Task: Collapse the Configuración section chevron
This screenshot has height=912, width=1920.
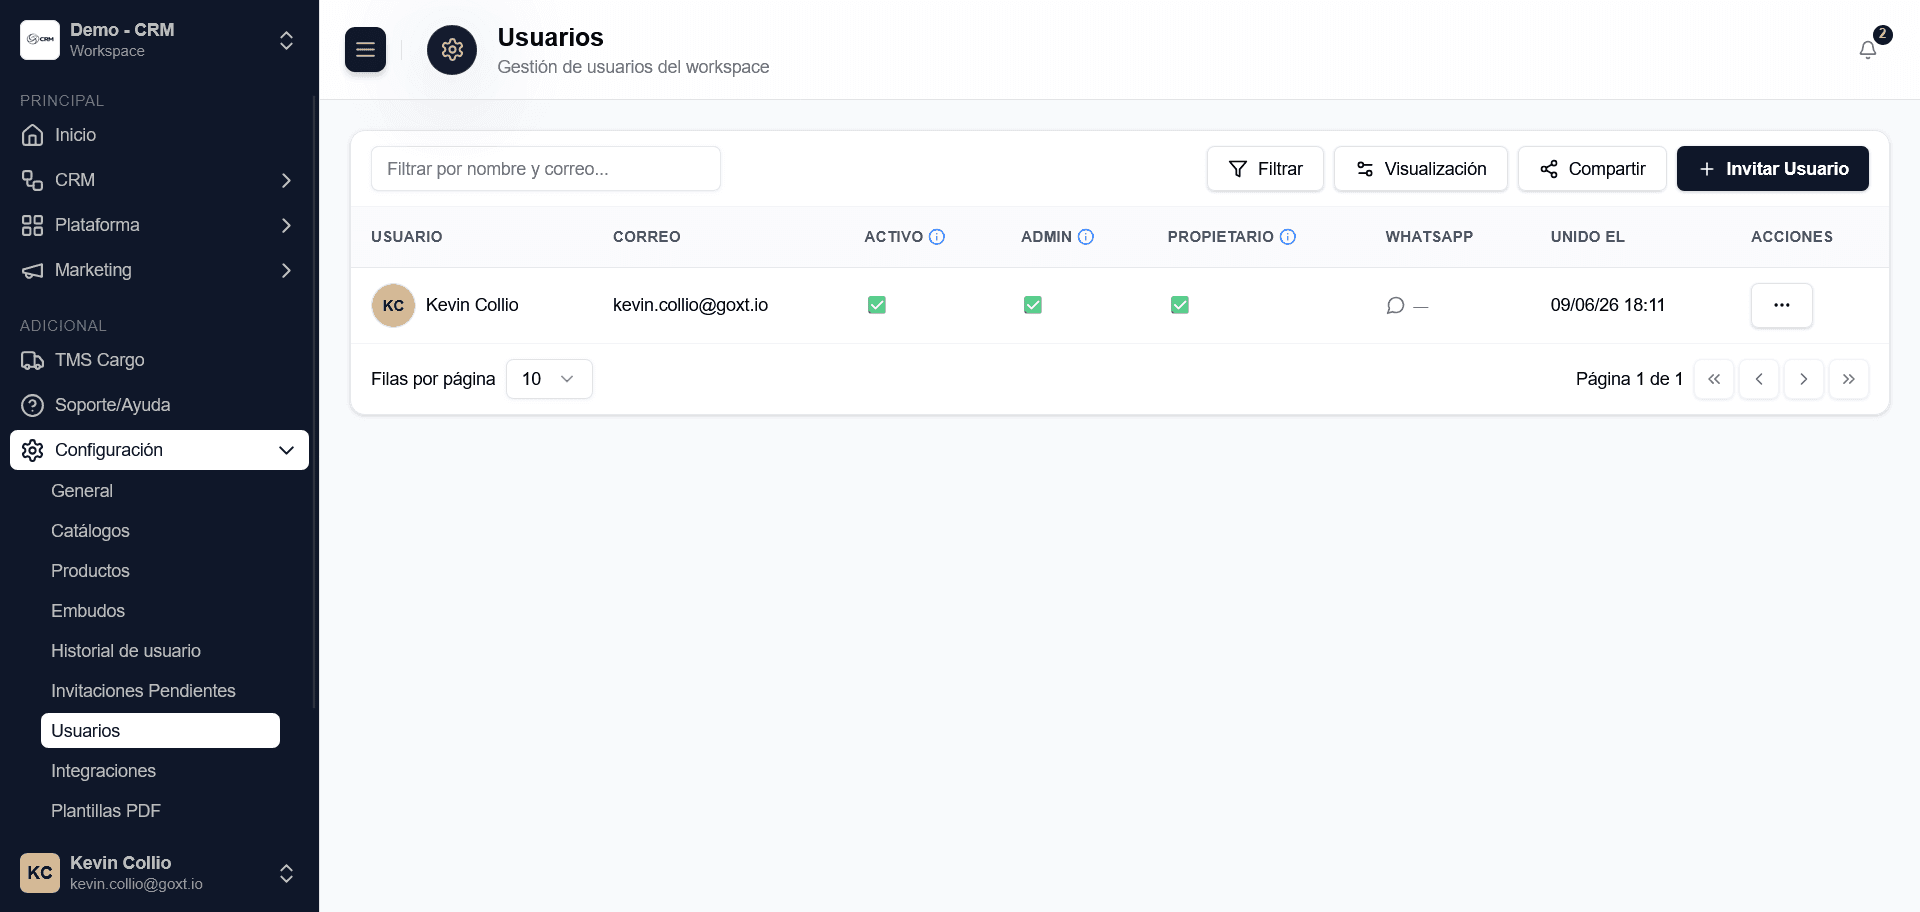Action: [286, 450]
